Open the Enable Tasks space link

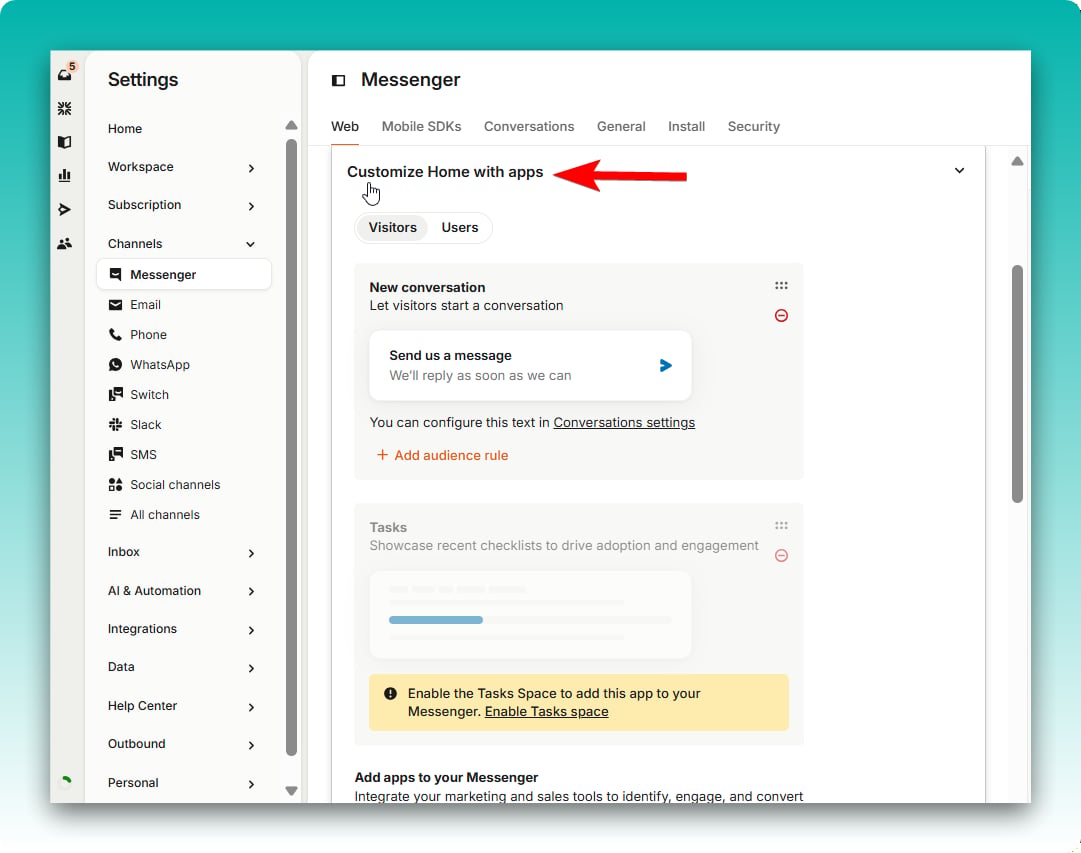pyautogui.click(x=546, y=712)
